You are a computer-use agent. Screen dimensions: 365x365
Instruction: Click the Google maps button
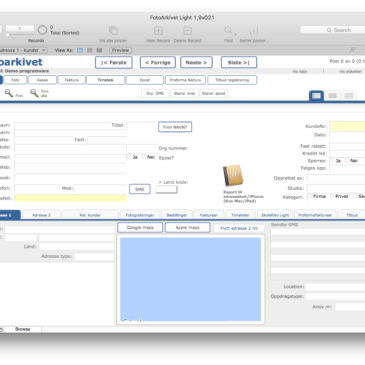[x=140, y=228]
